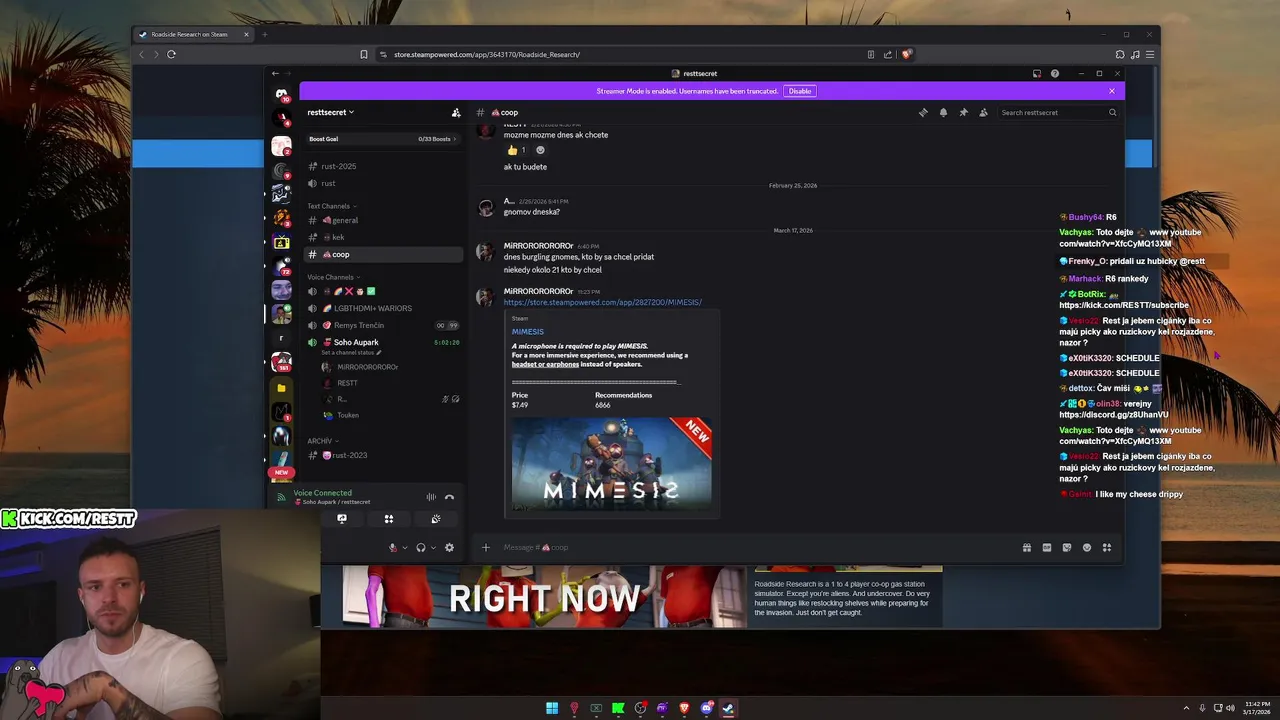Switch to the general channel
This screenshot has width=1280, height=720.
pyautogui.click(x=384, y=220)
